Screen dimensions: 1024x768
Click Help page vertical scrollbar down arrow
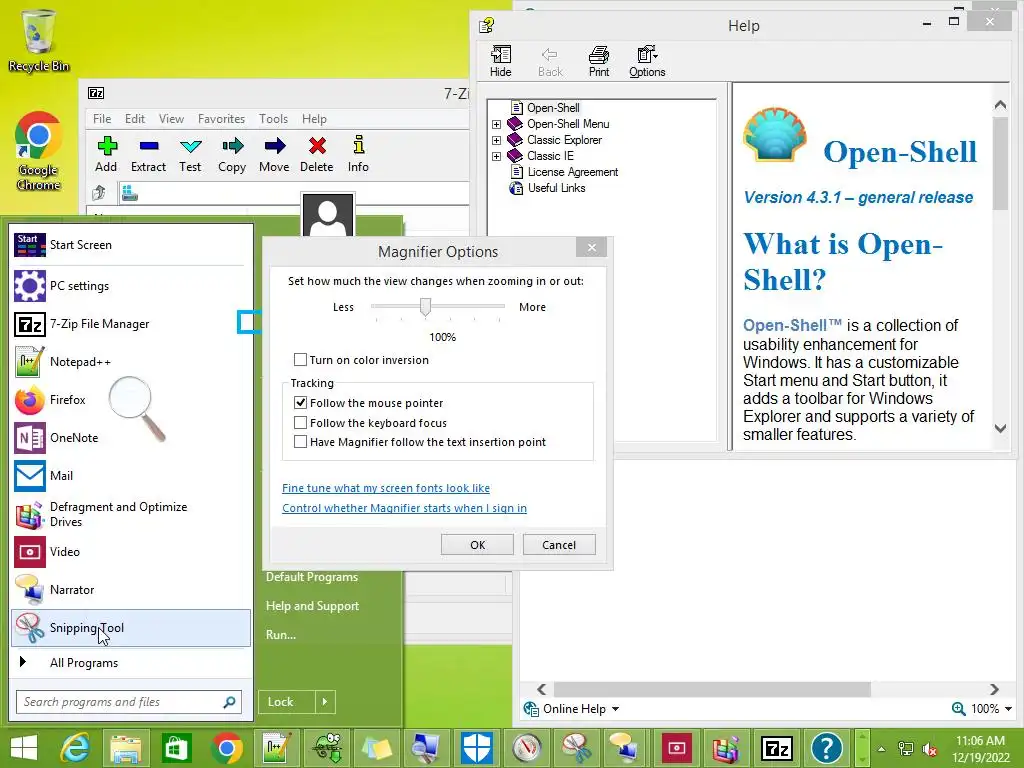pyautogui.click(x=1000, y=428)
